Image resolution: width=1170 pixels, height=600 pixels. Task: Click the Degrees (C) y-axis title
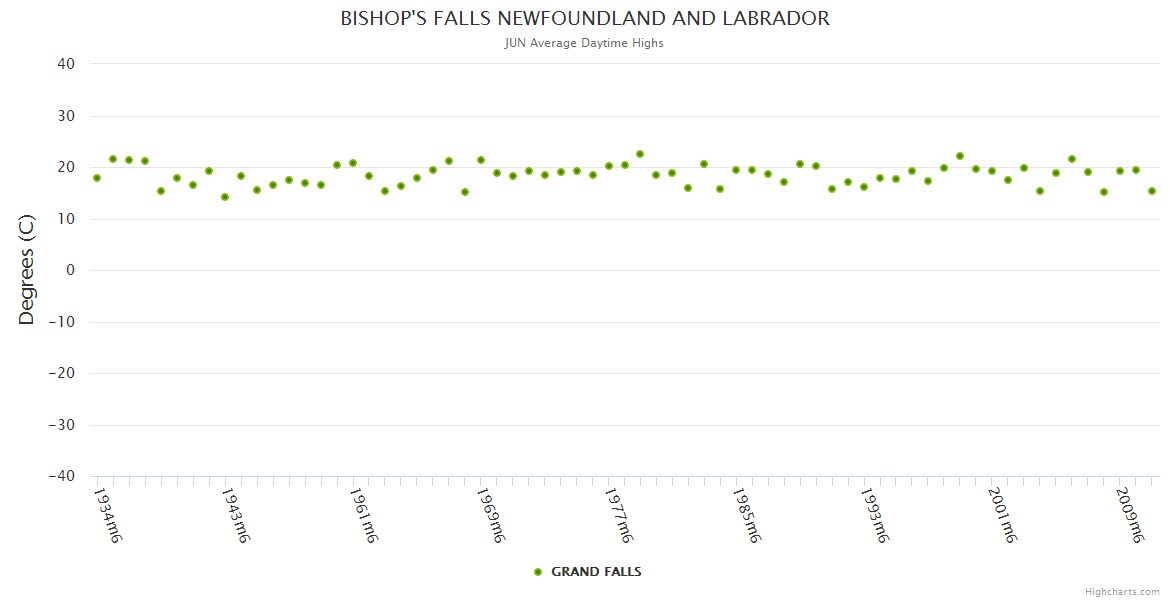tap(27, 270)
